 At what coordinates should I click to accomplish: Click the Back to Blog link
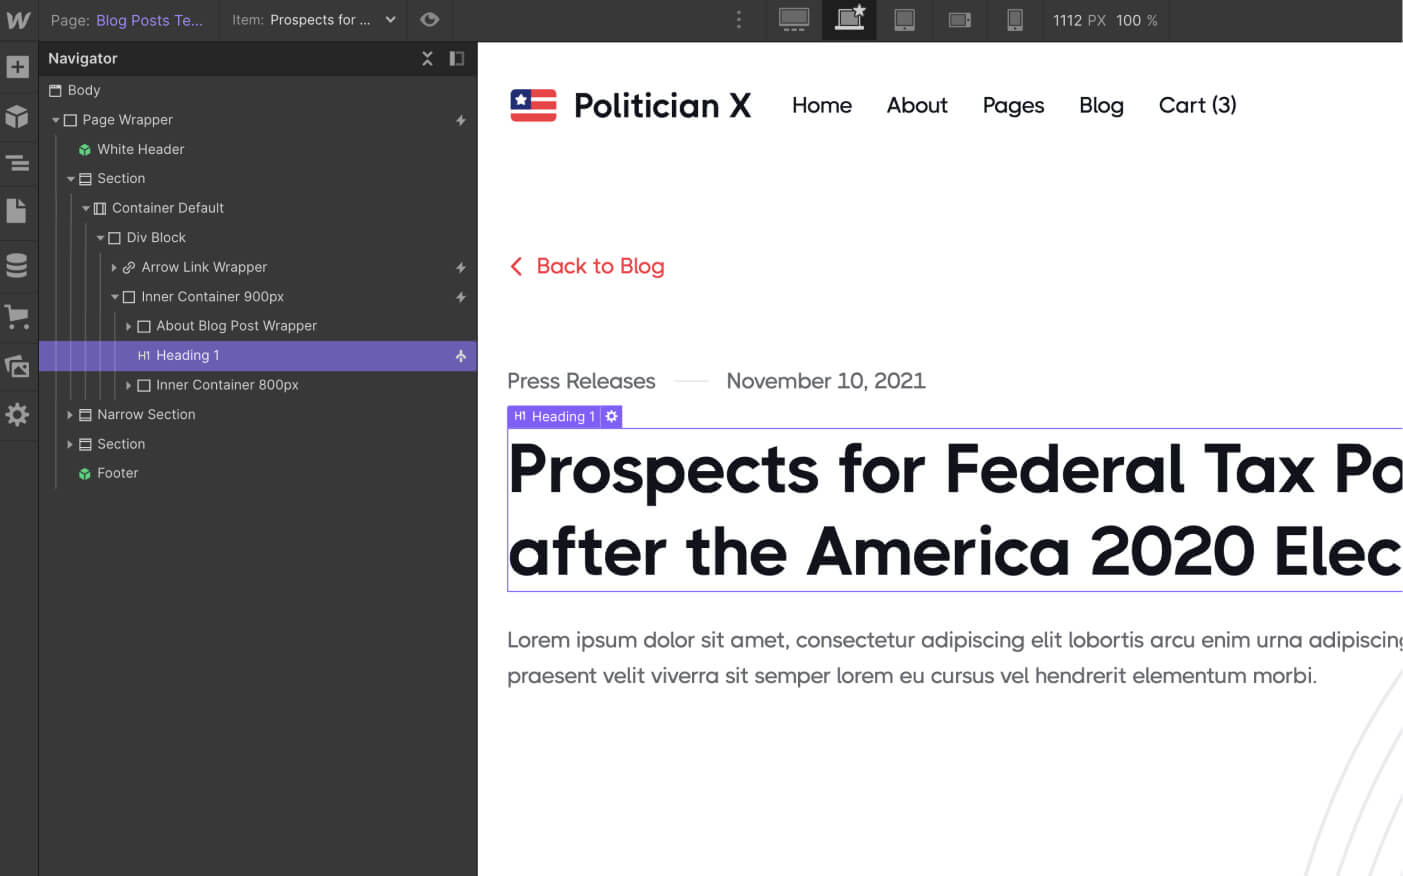pyautogui.click(x=587, y=266)
